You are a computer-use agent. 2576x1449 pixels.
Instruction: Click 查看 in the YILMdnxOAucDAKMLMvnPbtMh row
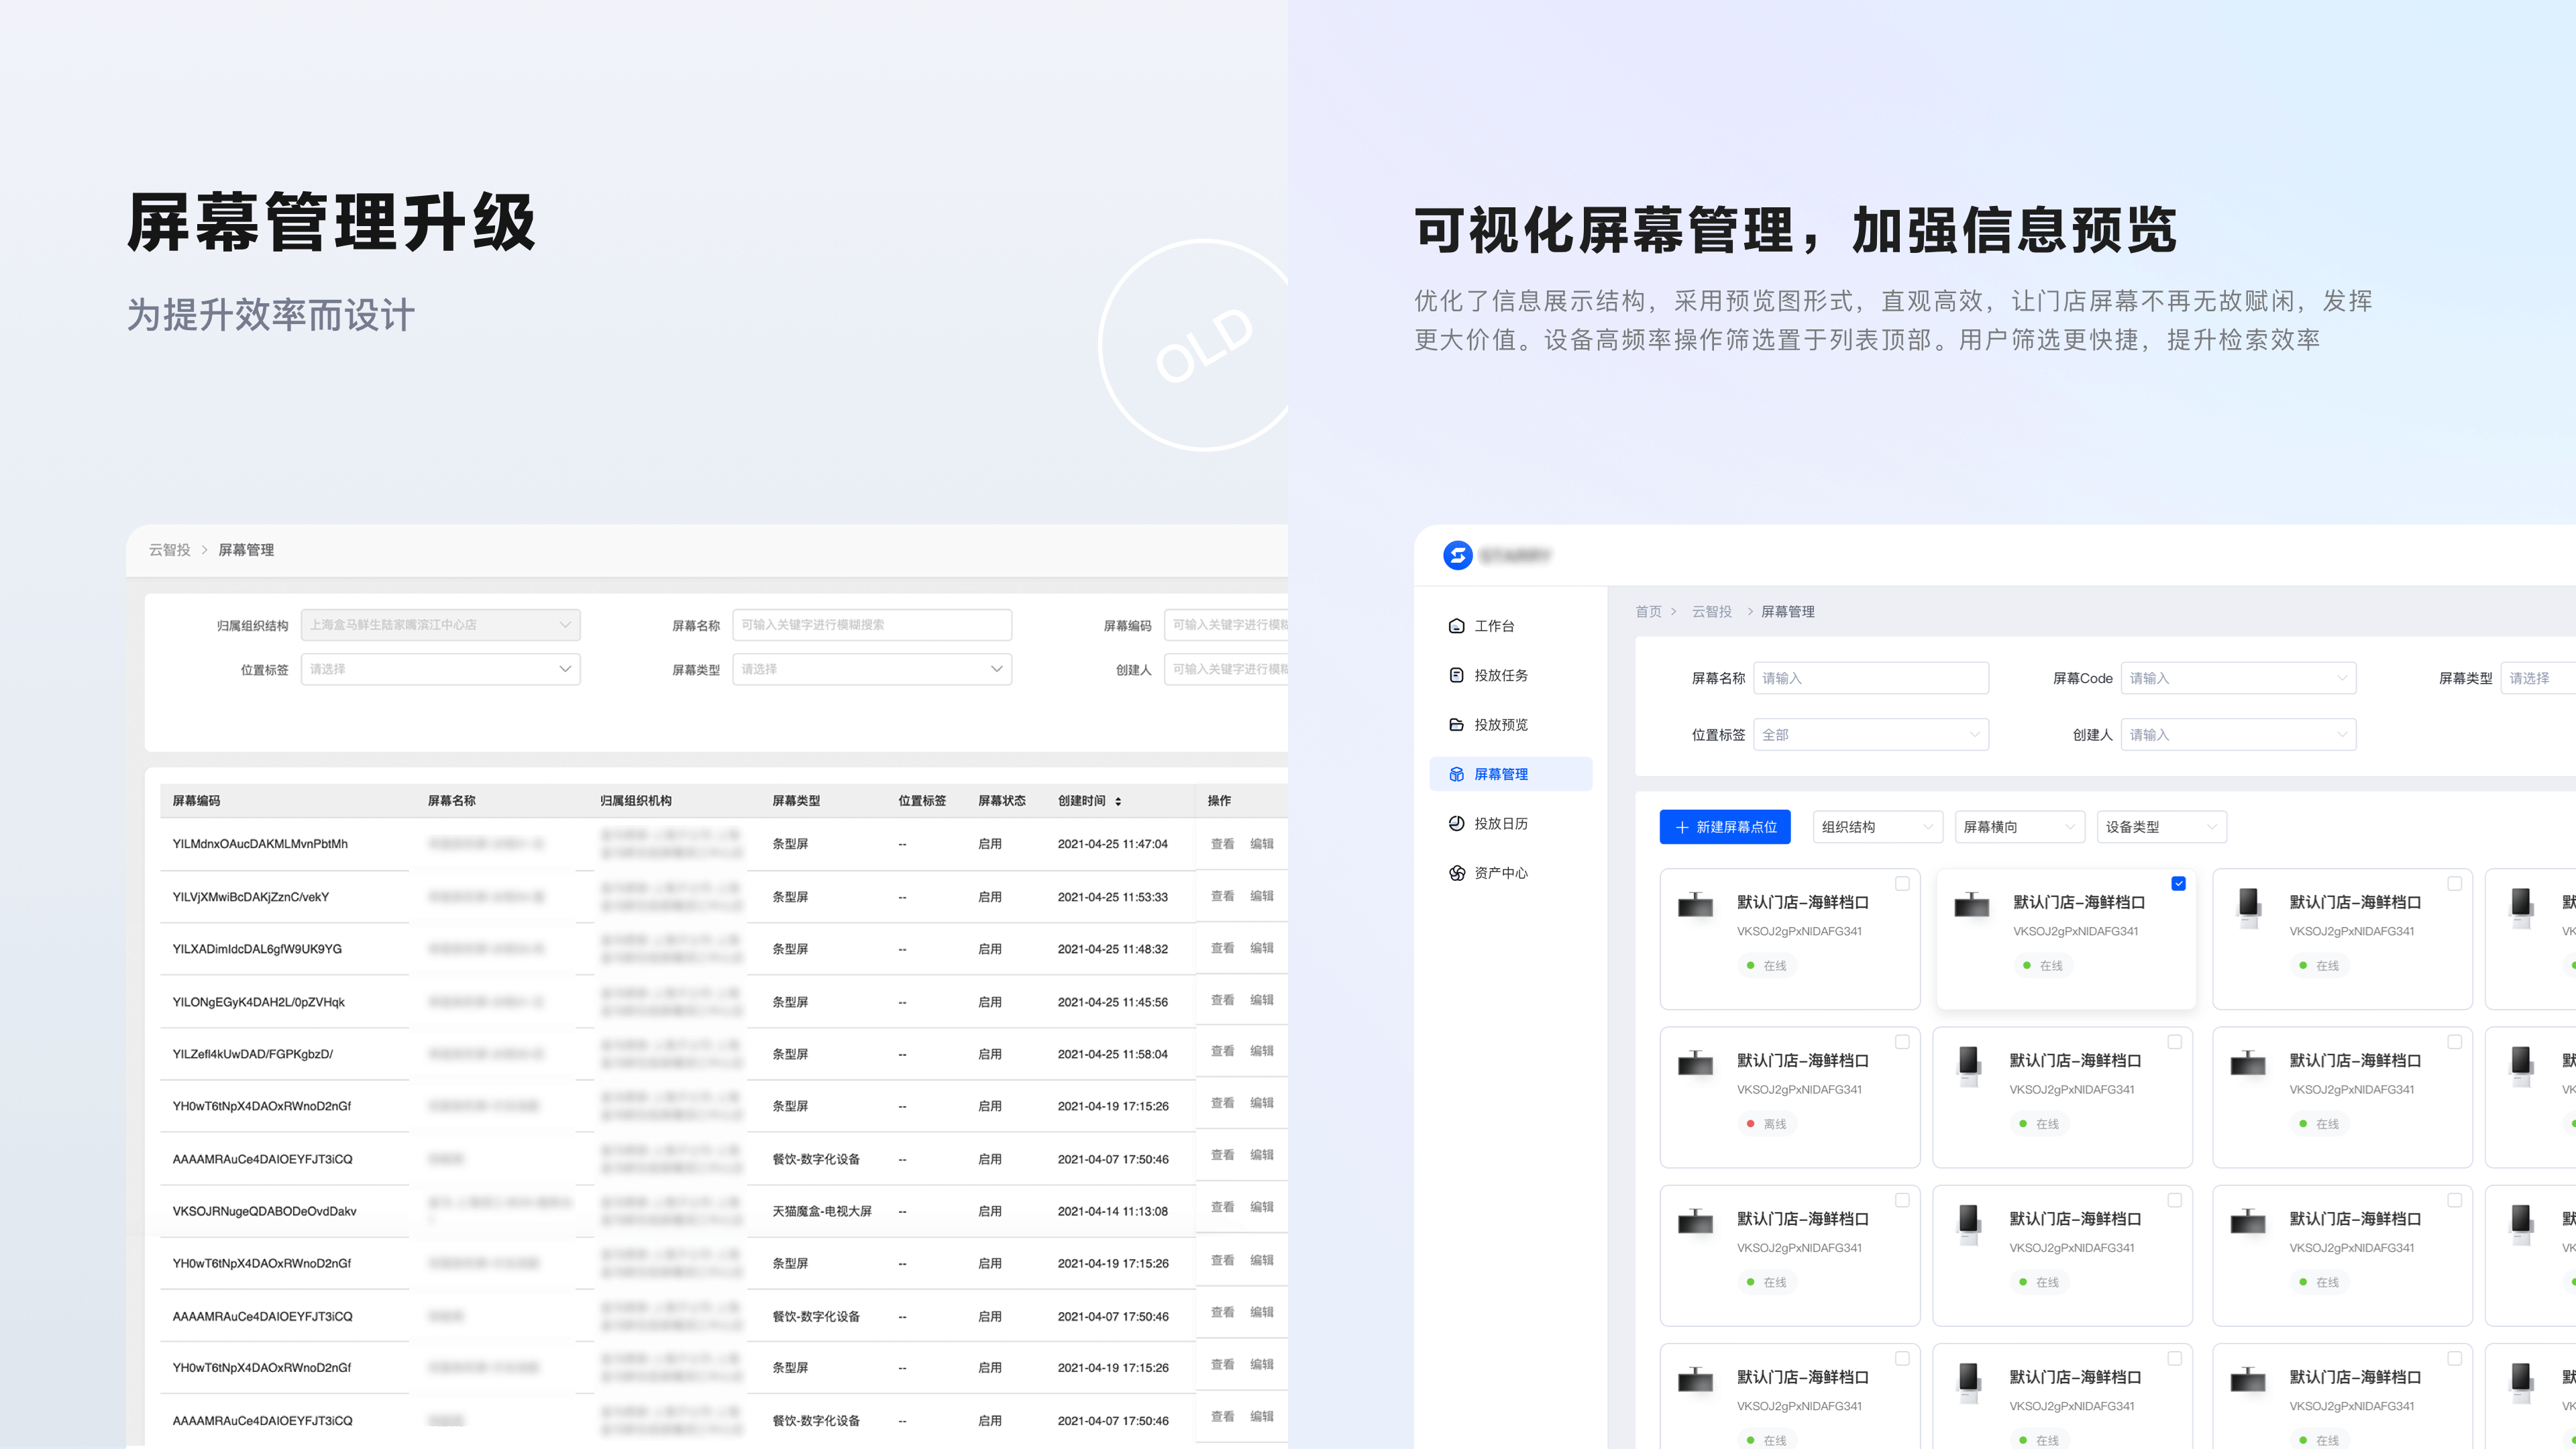1222,844
